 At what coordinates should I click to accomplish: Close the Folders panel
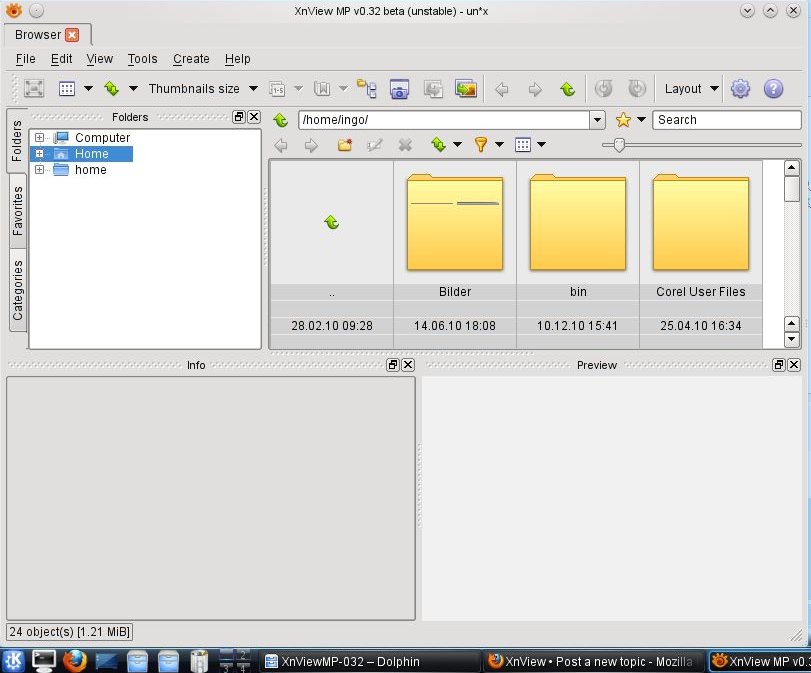tap(254, 117)
